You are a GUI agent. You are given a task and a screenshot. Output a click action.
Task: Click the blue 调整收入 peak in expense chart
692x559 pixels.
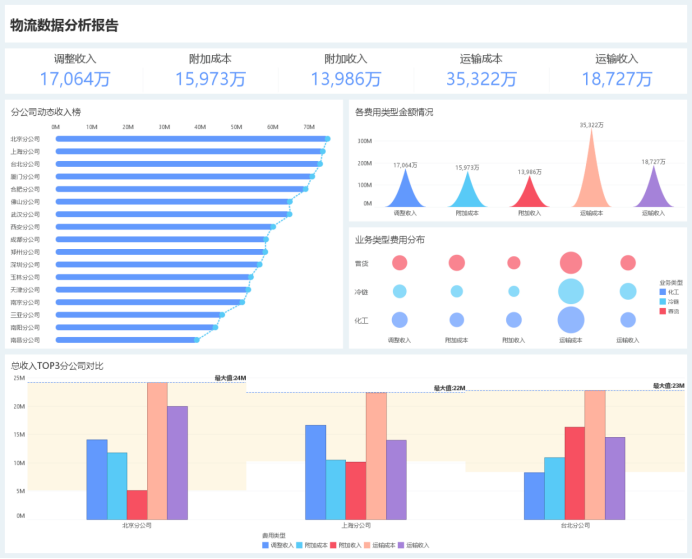[x=404, y=191]
